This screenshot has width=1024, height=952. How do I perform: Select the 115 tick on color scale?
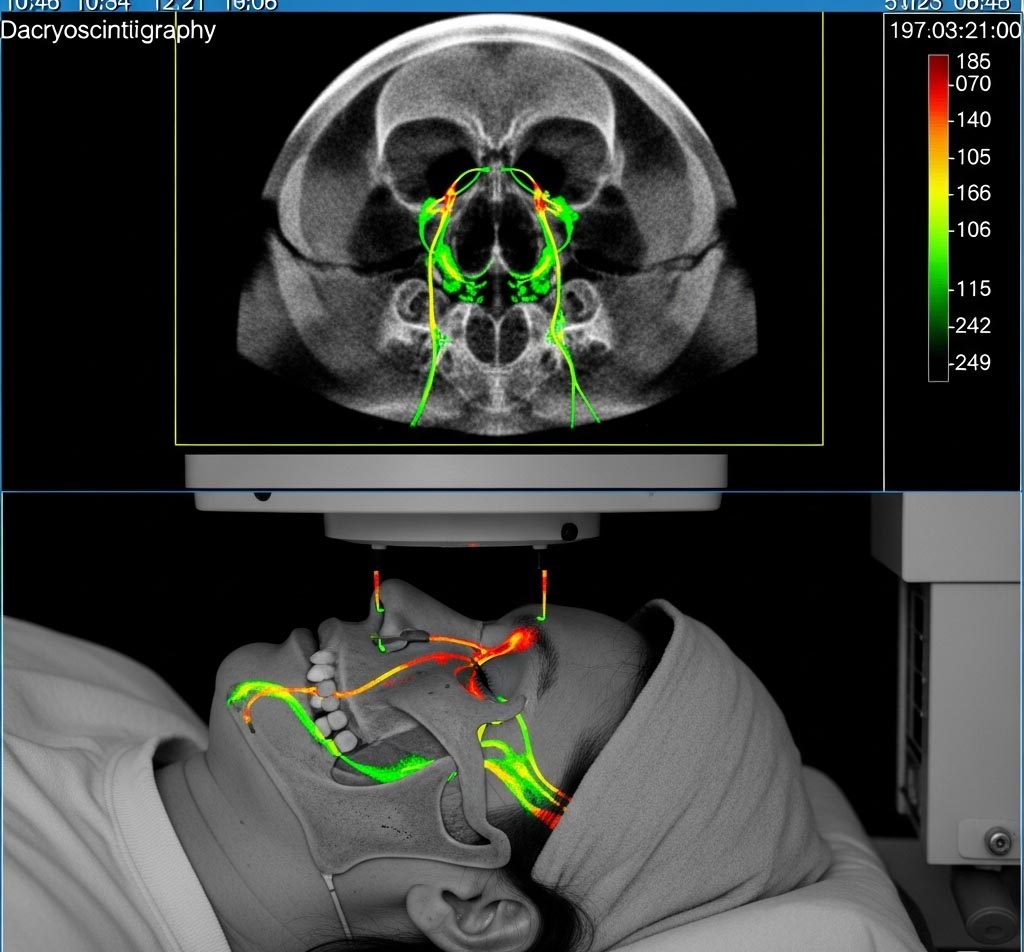(x=973, y=289)
